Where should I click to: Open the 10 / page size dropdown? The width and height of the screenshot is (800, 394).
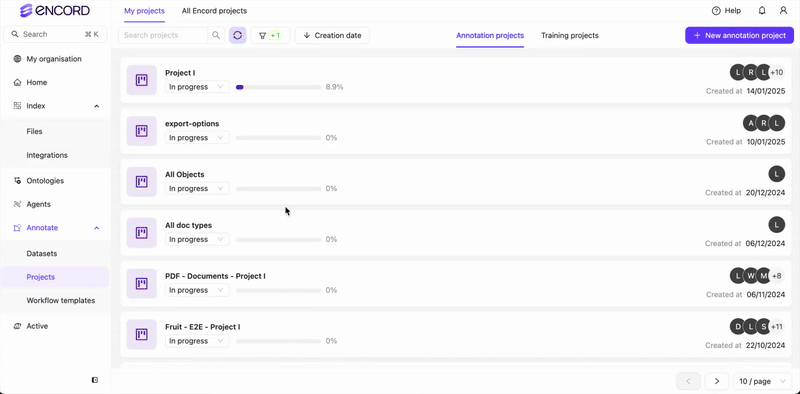[762, 381]
